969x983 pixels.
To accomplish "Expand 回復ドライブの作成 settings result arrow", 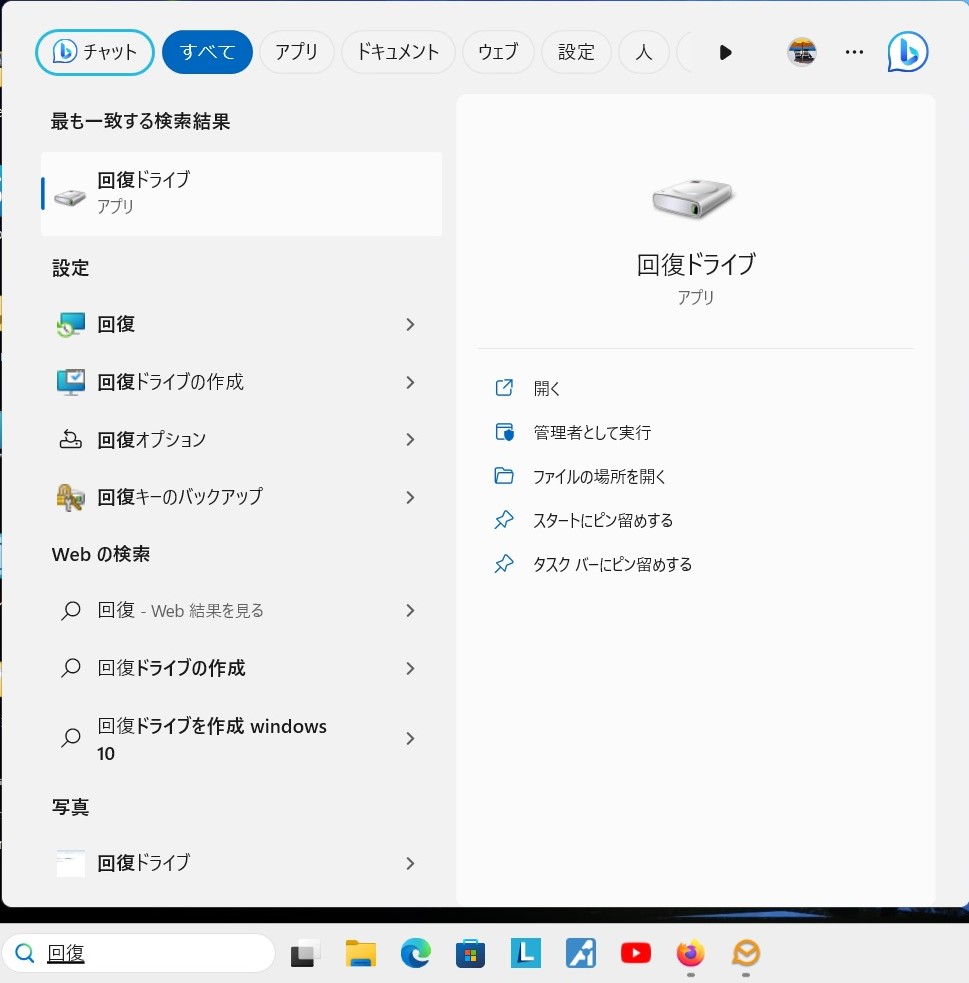I will 410,382.
